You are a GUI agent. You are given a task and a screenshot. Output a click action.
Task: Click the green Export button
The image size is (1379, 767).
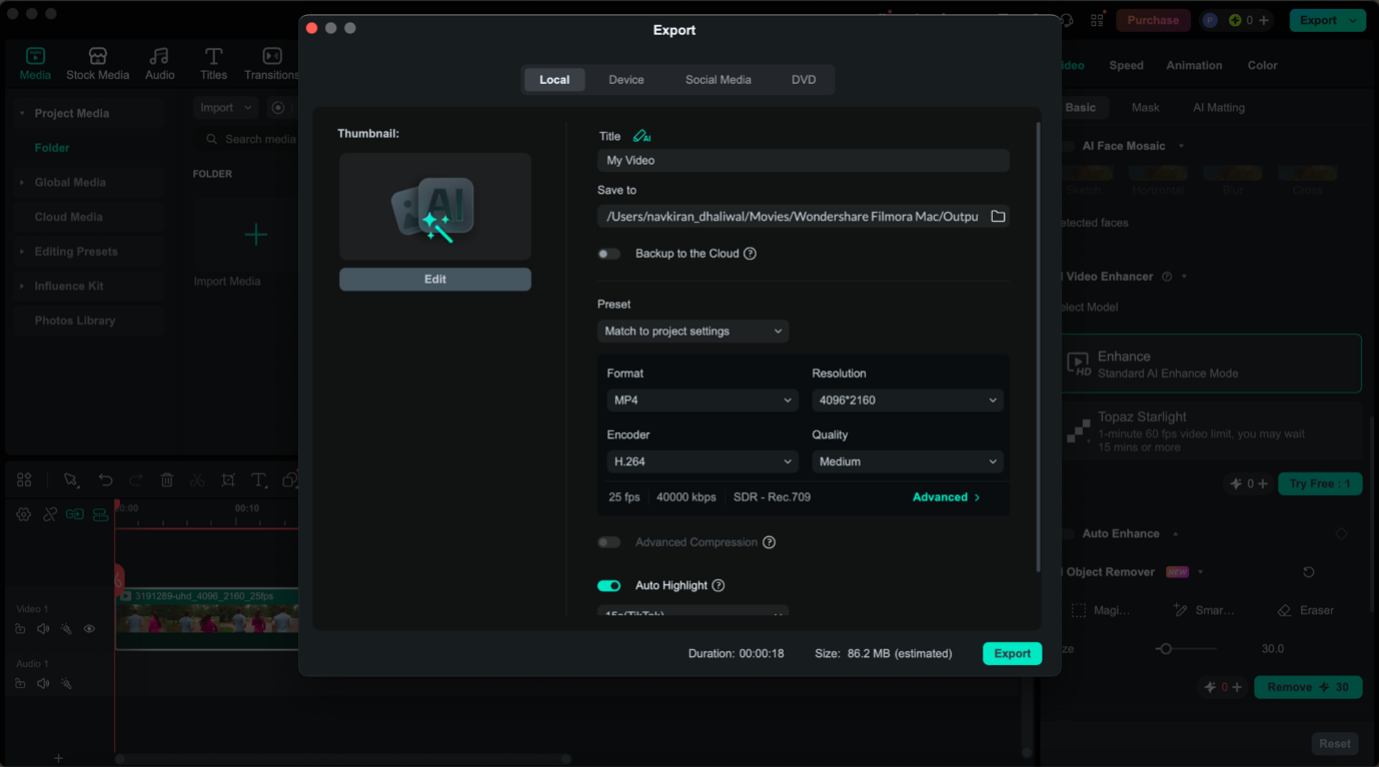pos(1012,653)
